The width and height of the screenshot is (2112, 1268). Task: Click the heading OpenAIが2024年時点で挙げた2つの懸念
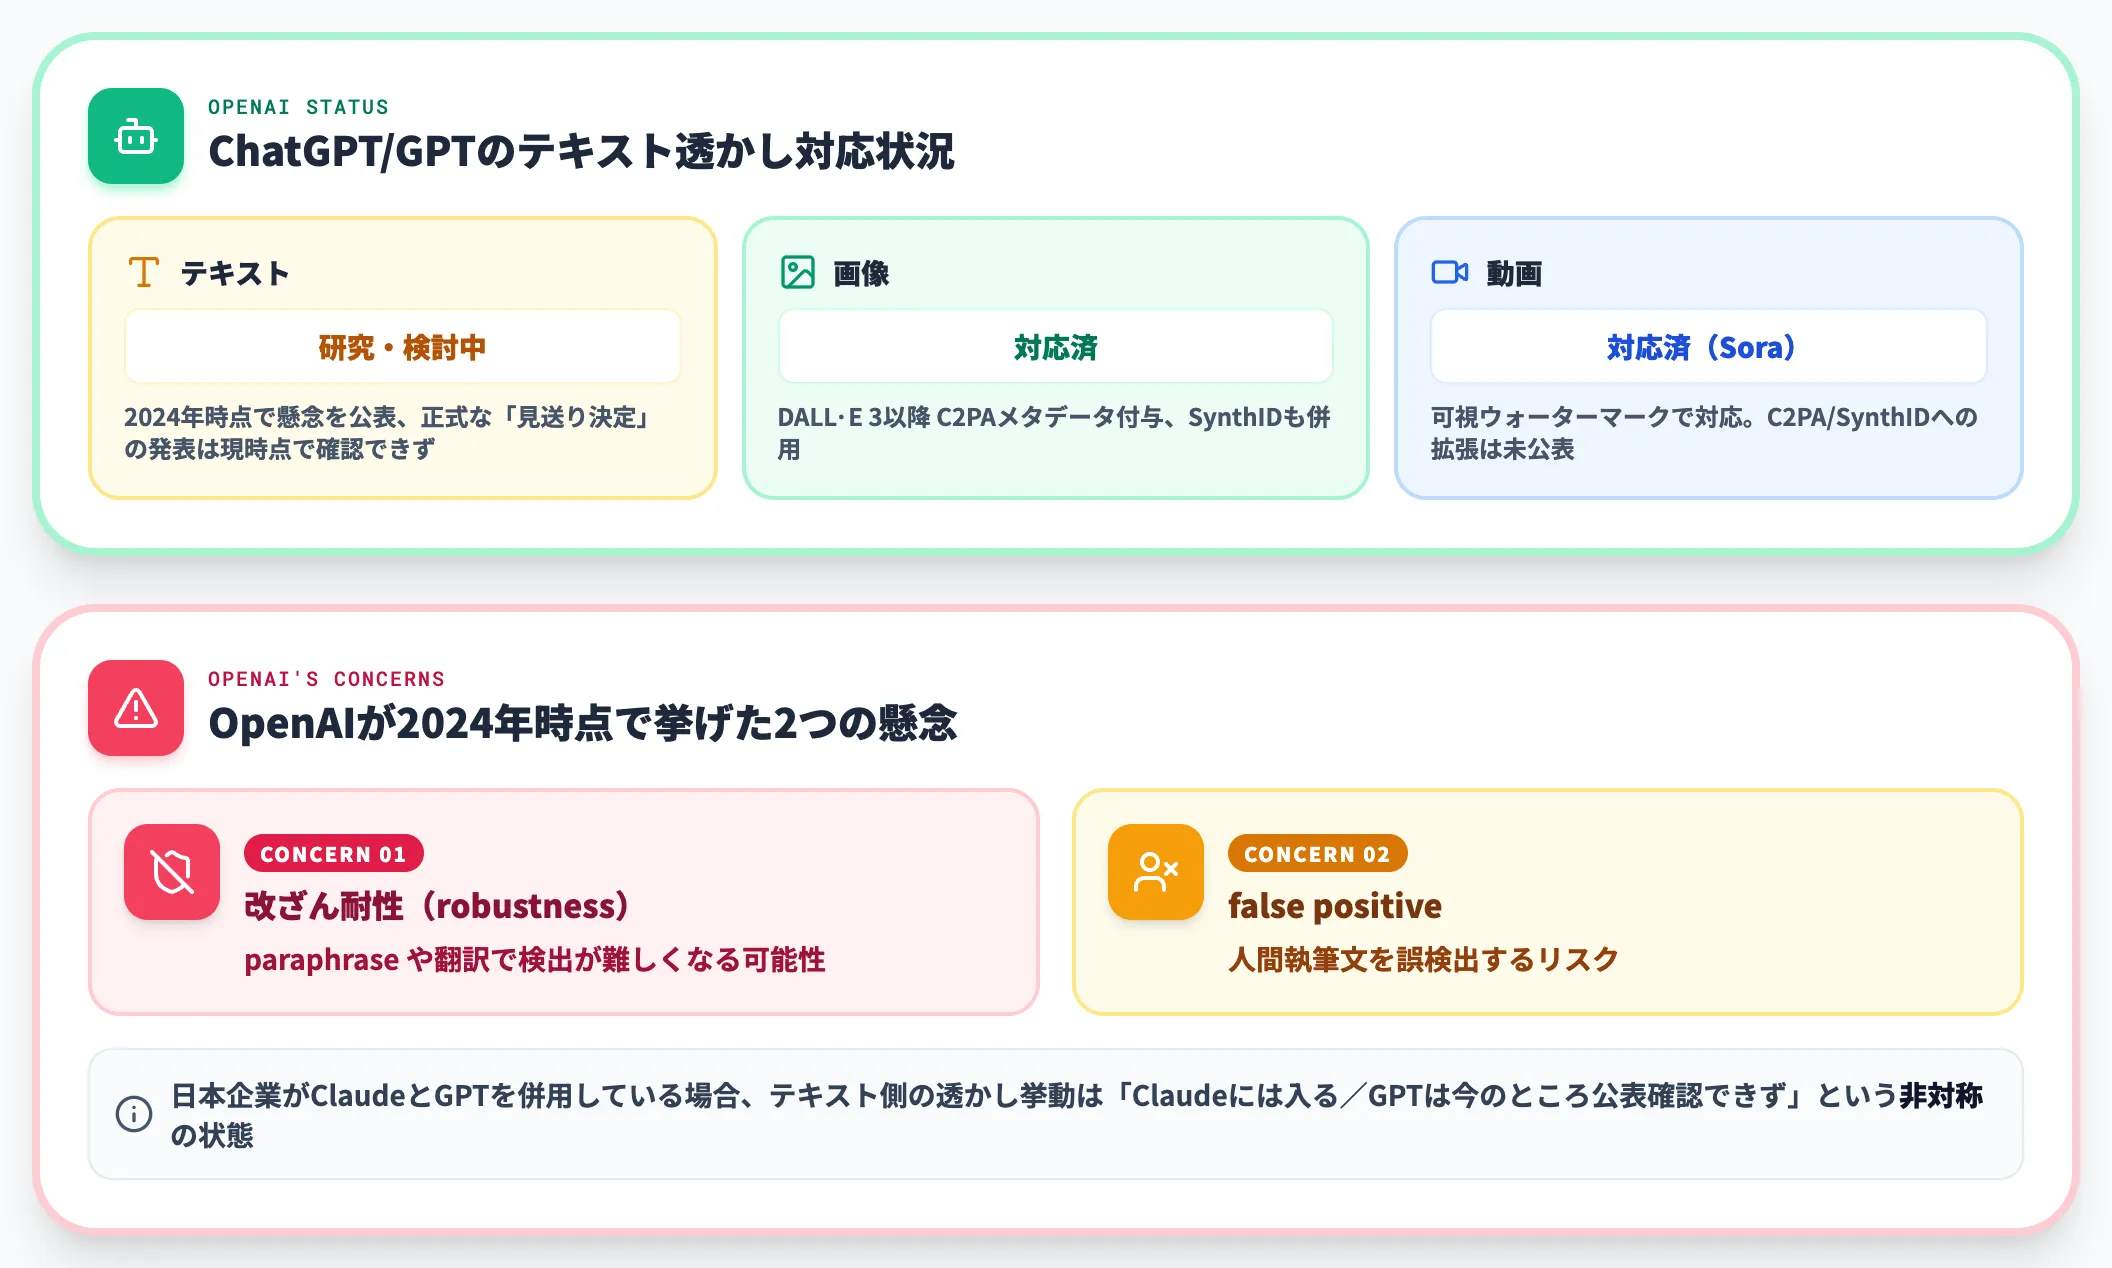582,724
